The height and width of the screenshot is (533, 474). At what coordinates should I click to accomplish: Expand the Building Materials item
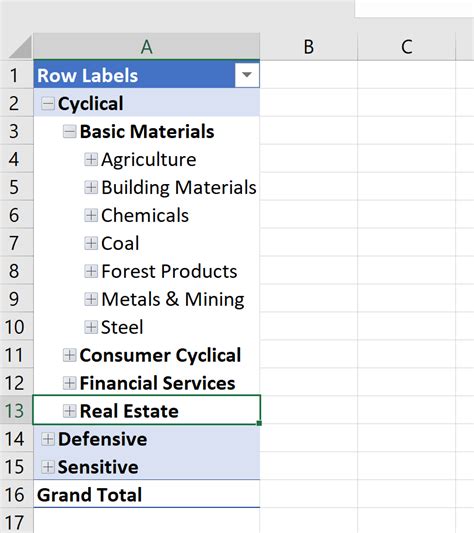tap(91, 187)
